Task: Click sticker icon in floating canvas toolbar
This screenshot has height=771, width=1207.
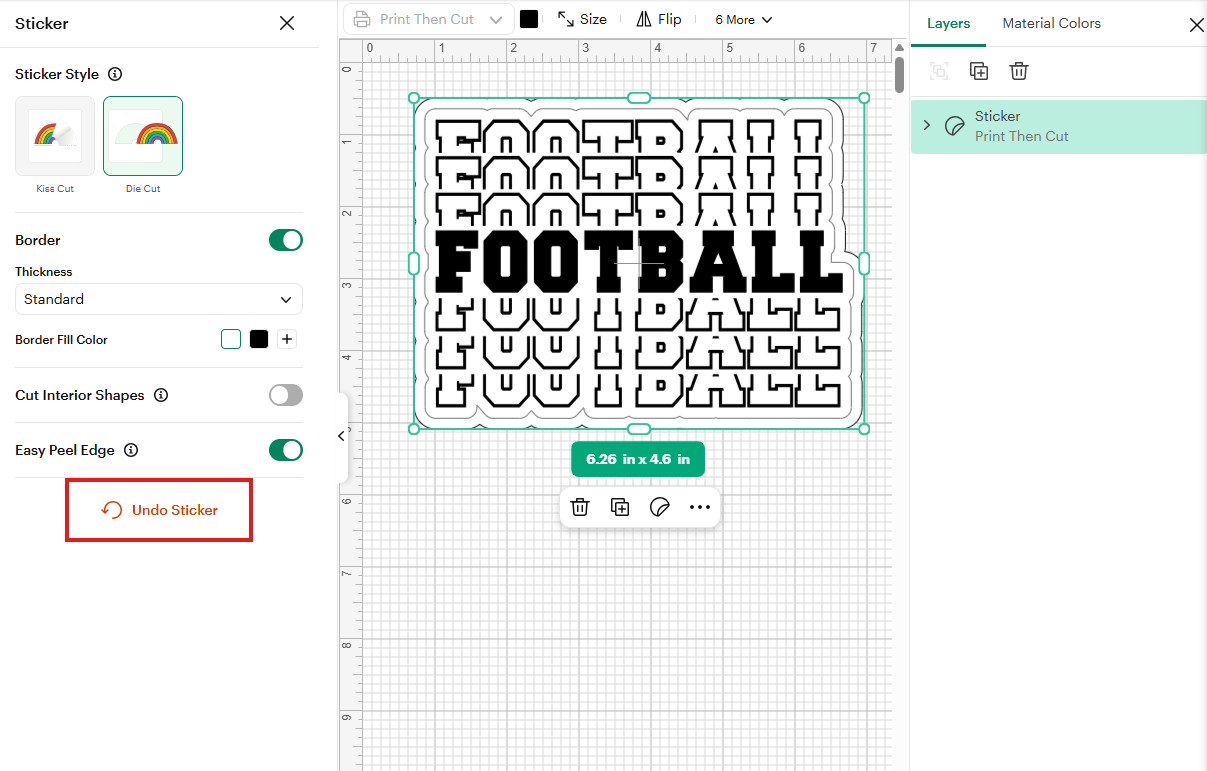Action: pyautogui.click(x=659, y=507)
